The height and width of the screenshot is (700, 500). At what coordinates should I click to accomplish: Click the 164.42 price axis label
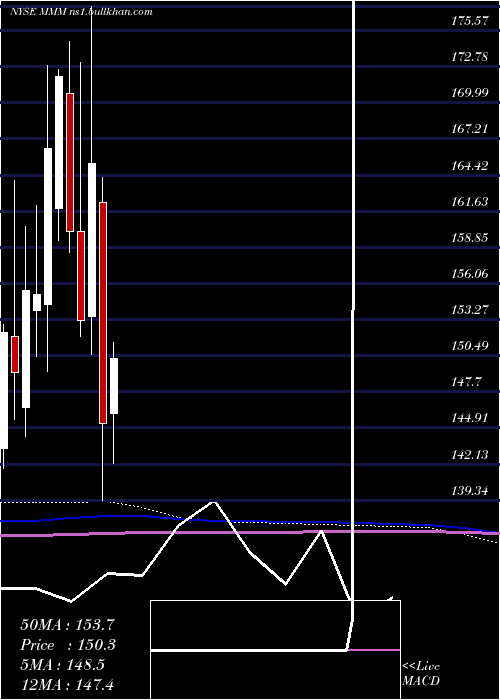click(x=469, y=166)
